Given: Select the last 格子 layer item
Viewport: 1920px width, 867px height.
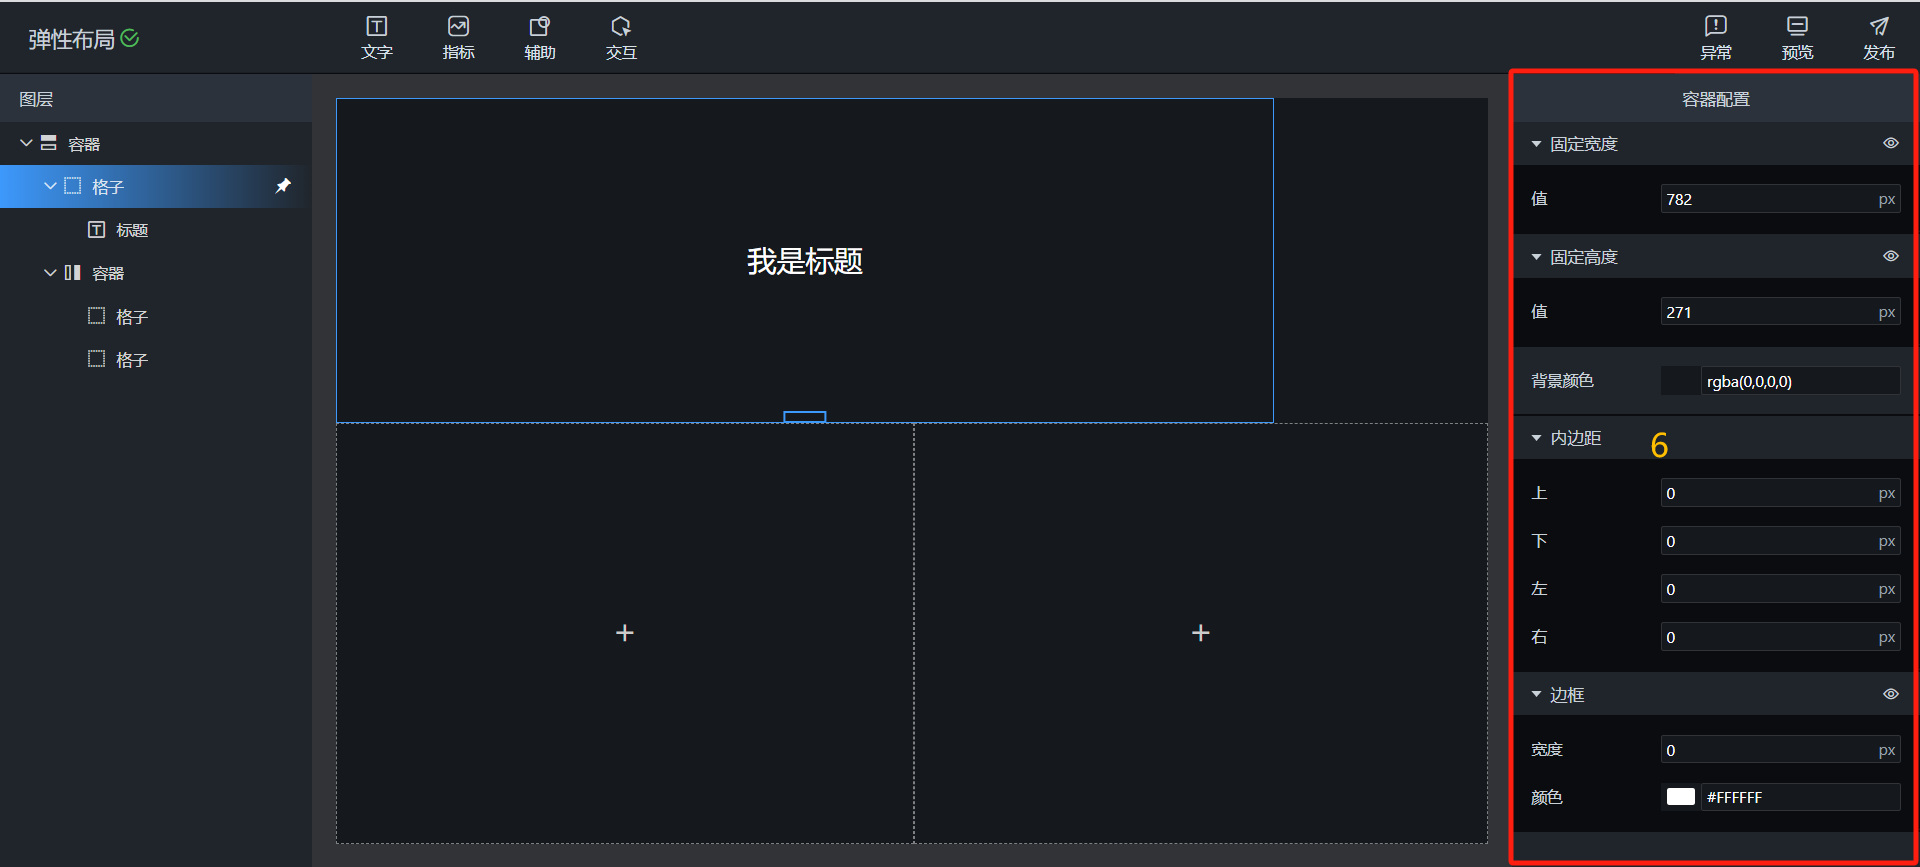Looking at the screenshot, I should tap(131, 360).
